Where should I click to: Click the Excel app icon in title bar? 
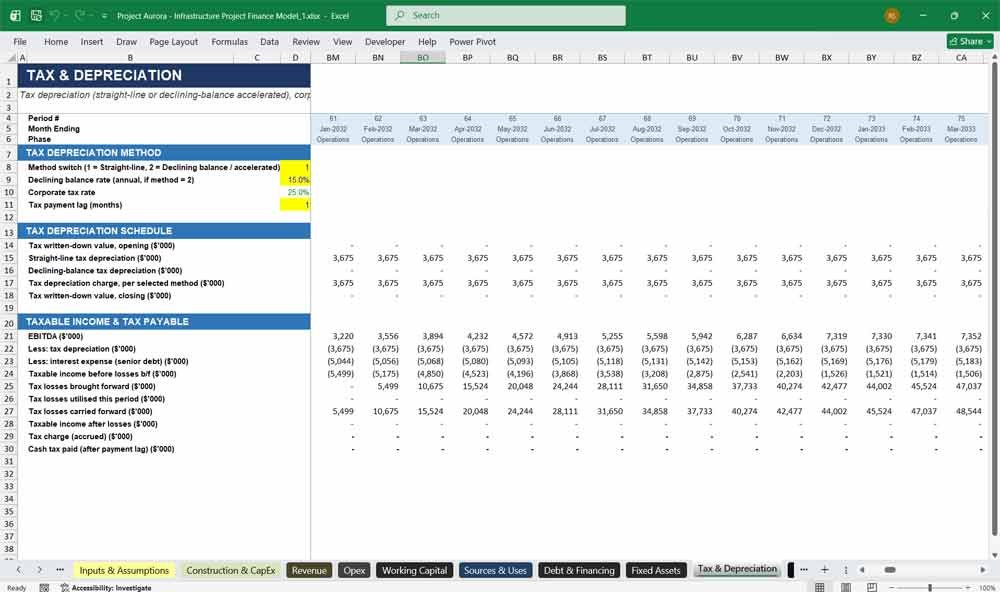[x=15, y=15]
